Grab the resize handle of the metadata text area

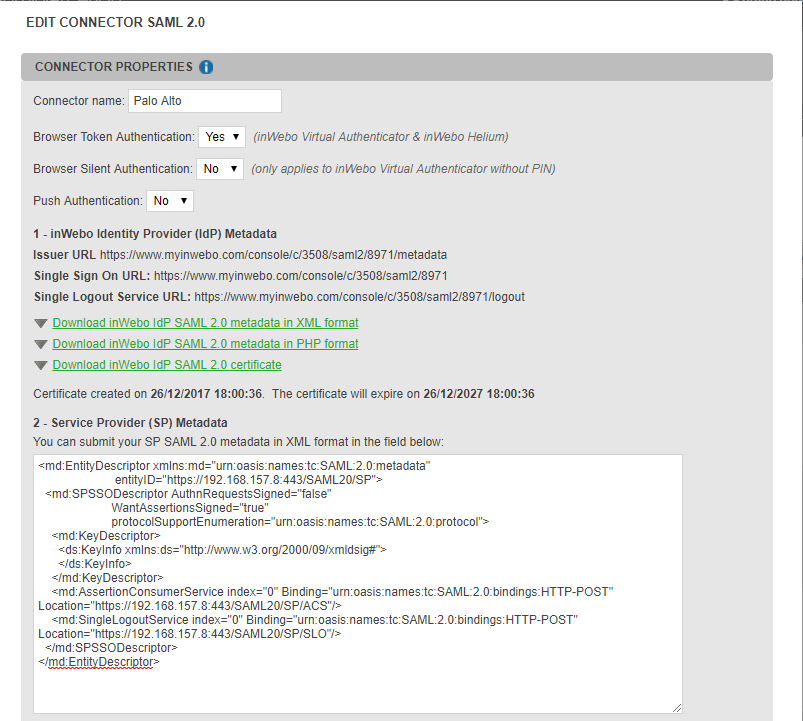[676, 707]
